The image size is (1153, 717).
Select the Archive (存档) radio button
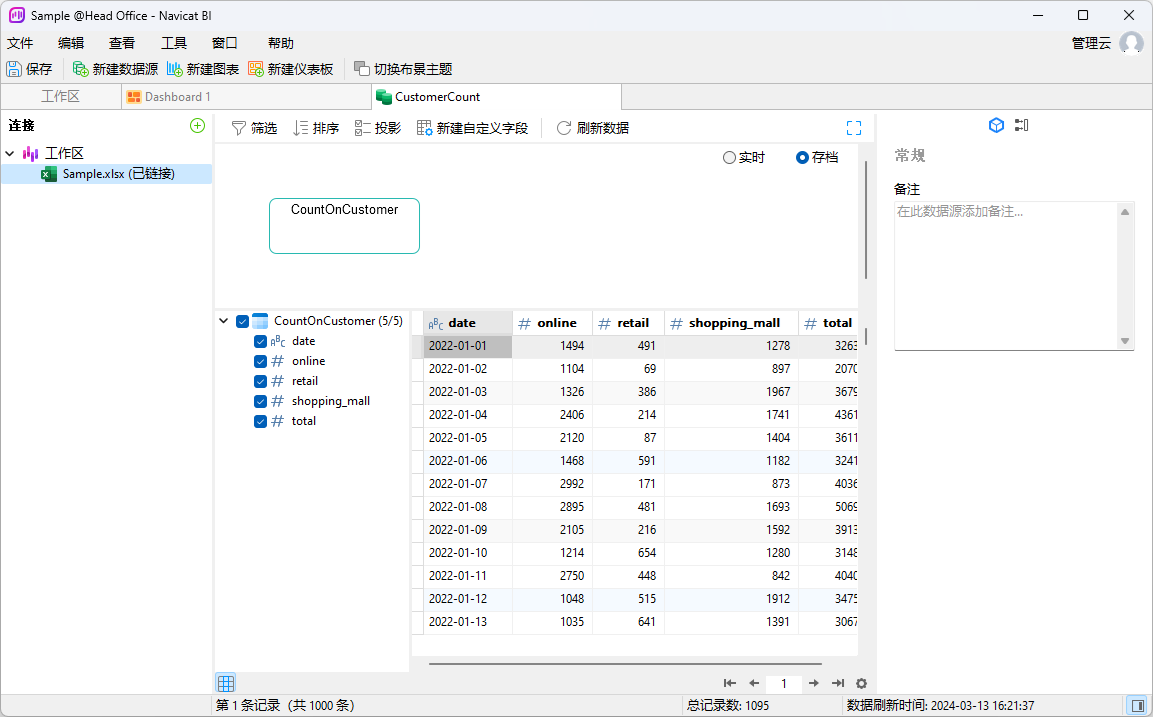(x=802, y=157)
